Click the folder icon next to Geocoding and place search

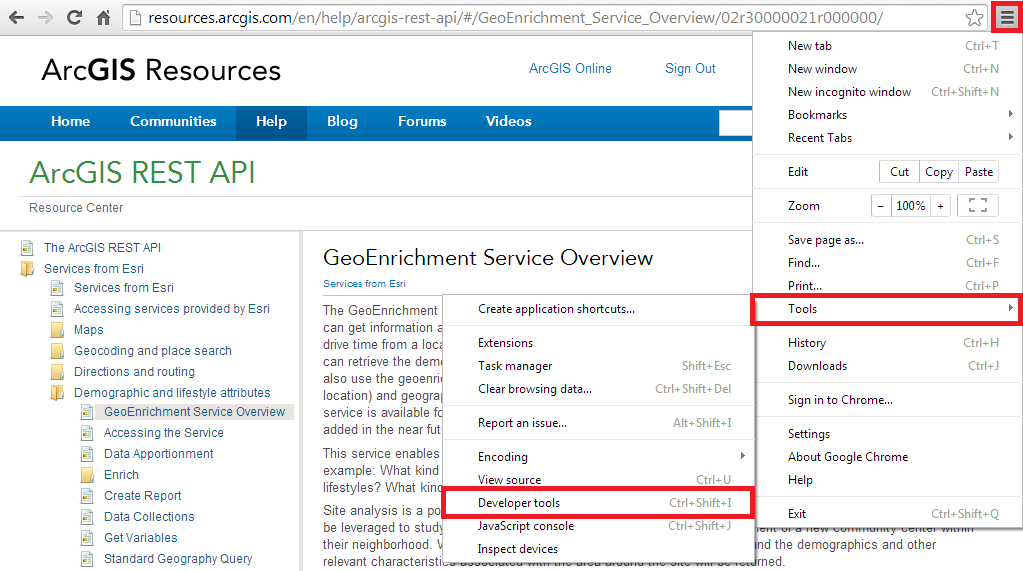coord(57,351)
